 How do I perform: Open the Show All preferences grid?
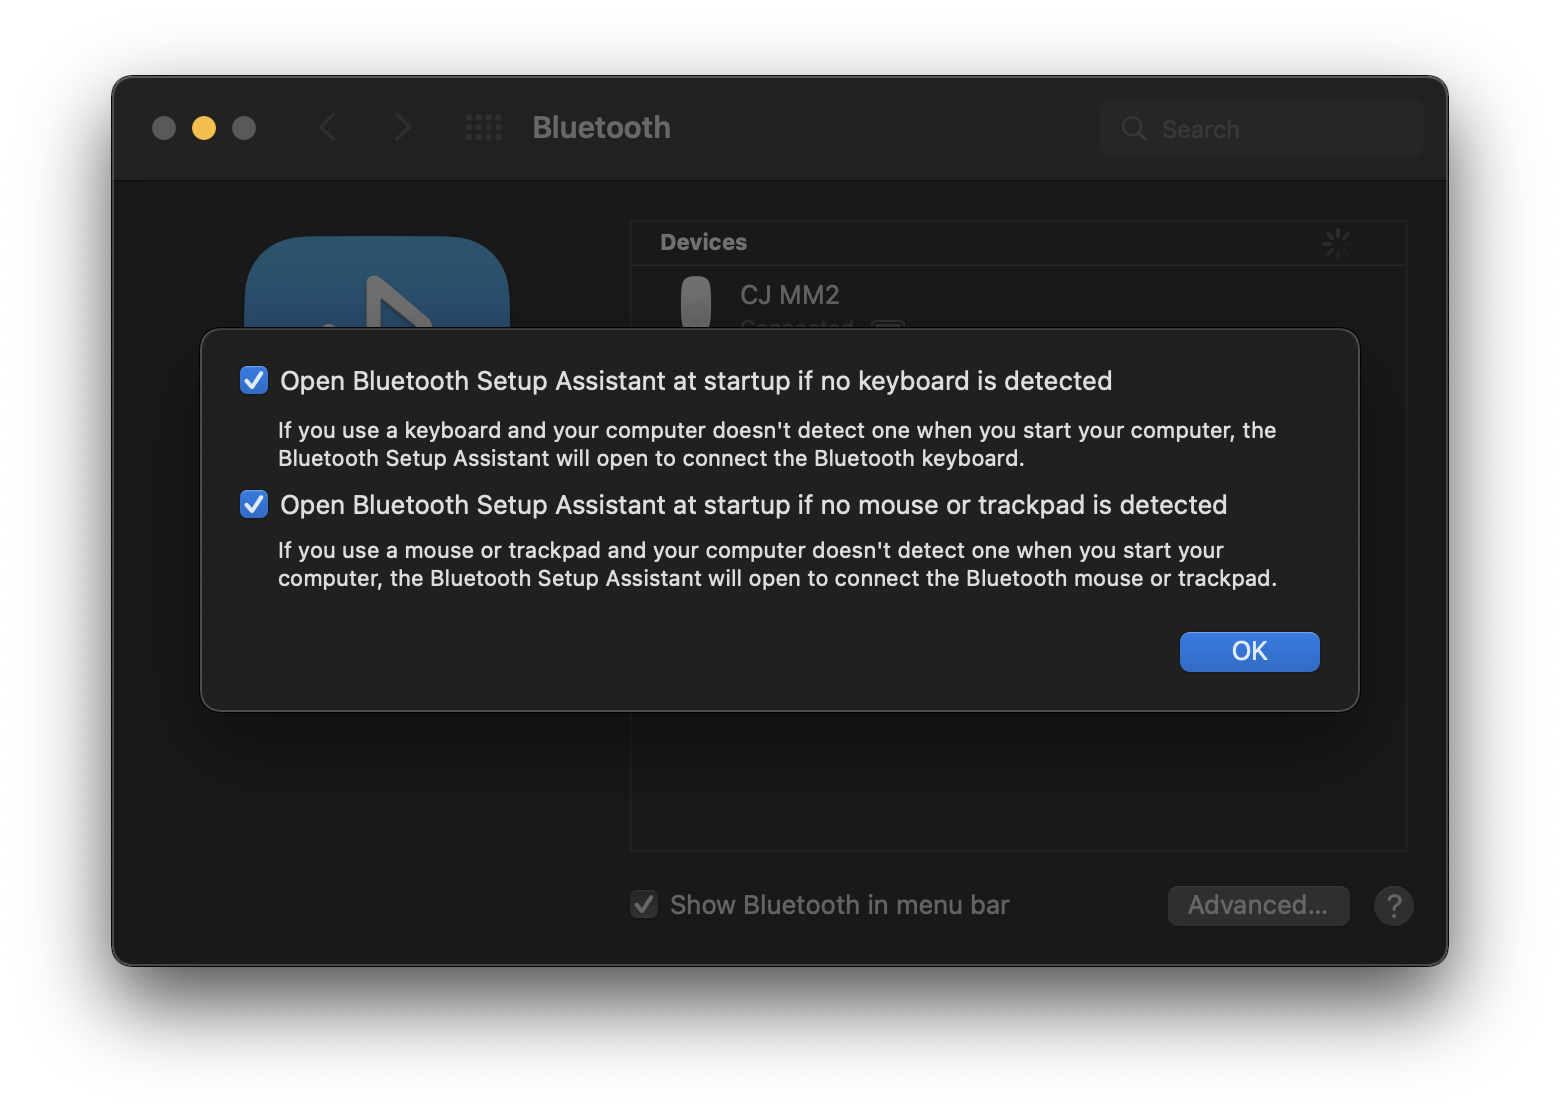tap(484, 128)
